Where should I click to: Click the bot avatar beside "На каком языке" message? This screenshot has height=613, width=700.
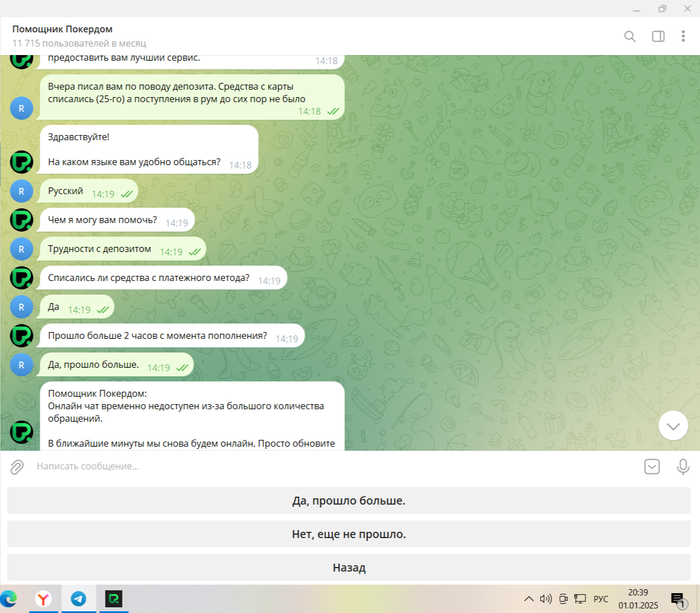pos(21,162)
